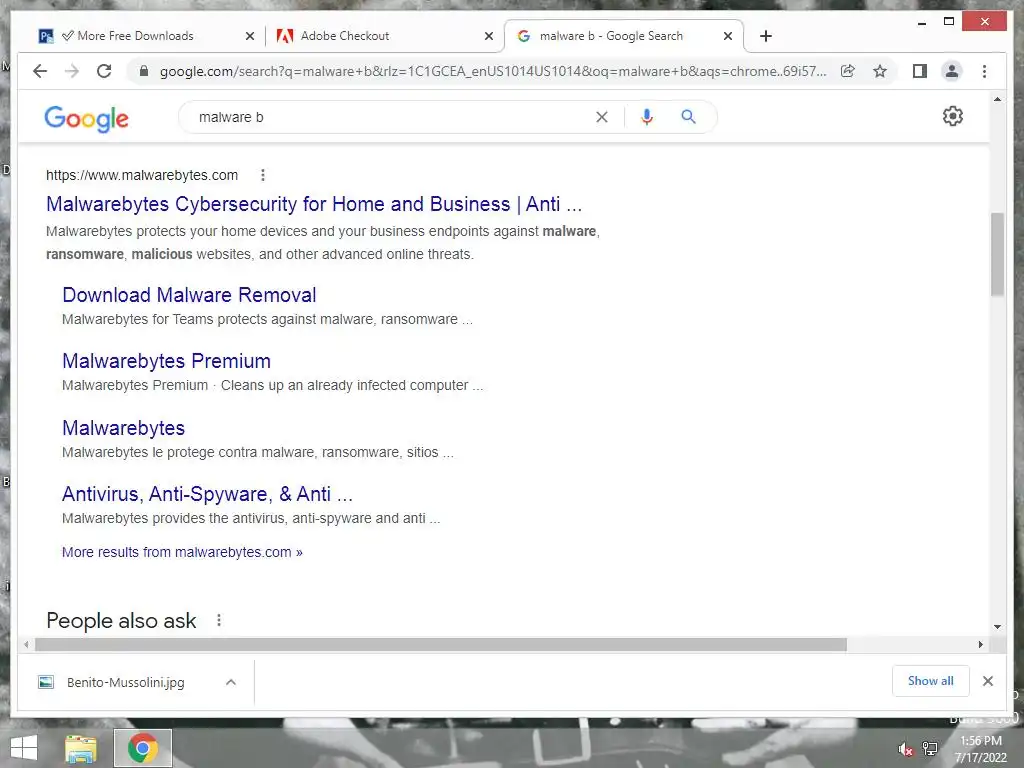Open the Windows Start menu
1024x768 pixels.
24,748
